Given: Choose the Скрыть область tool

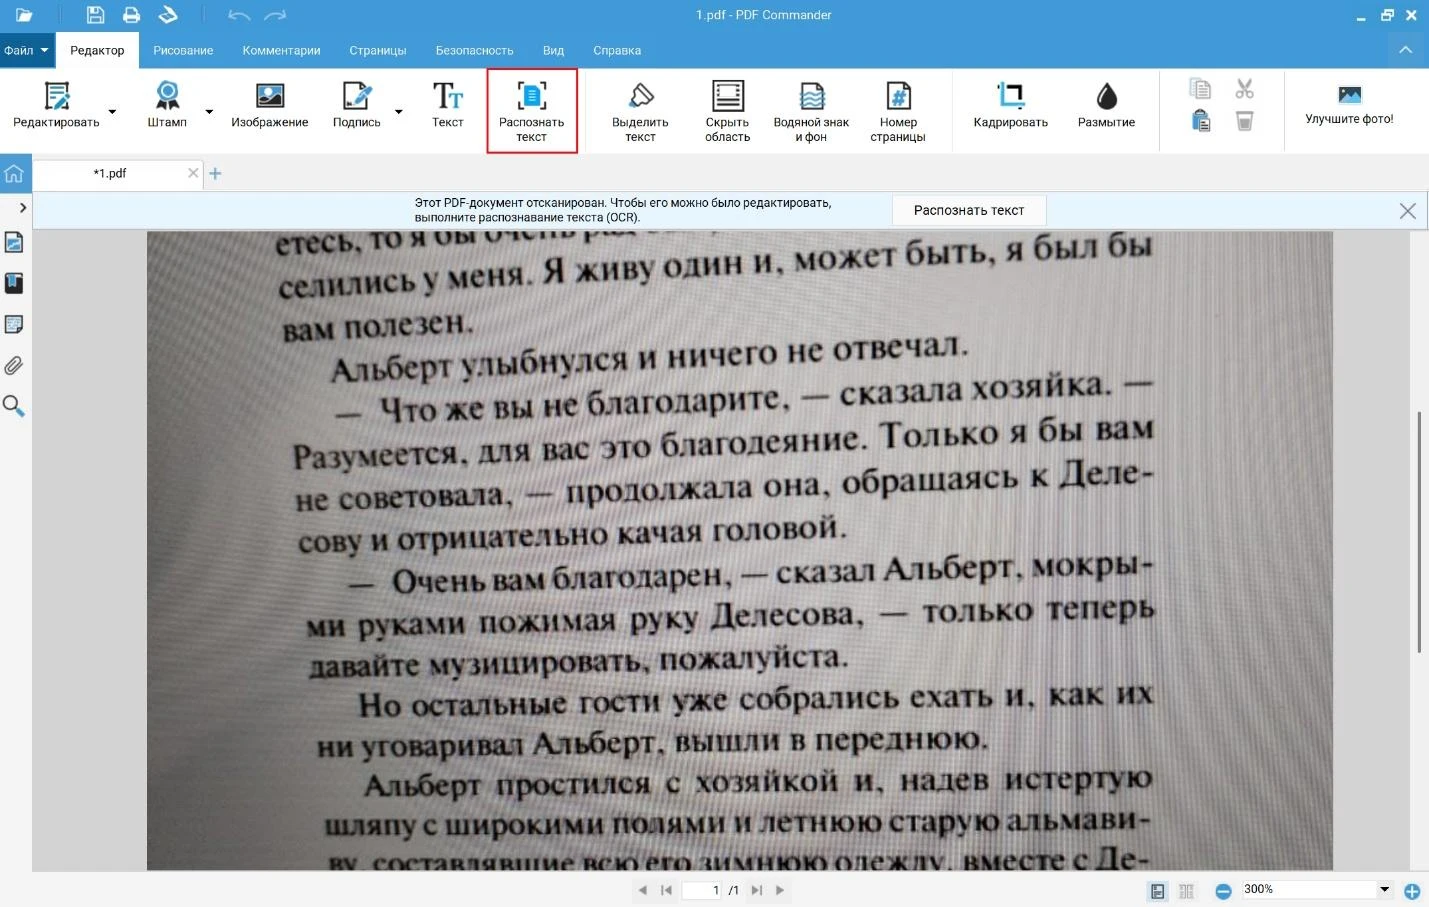Looking at the screenshot, I should [727, 111].
